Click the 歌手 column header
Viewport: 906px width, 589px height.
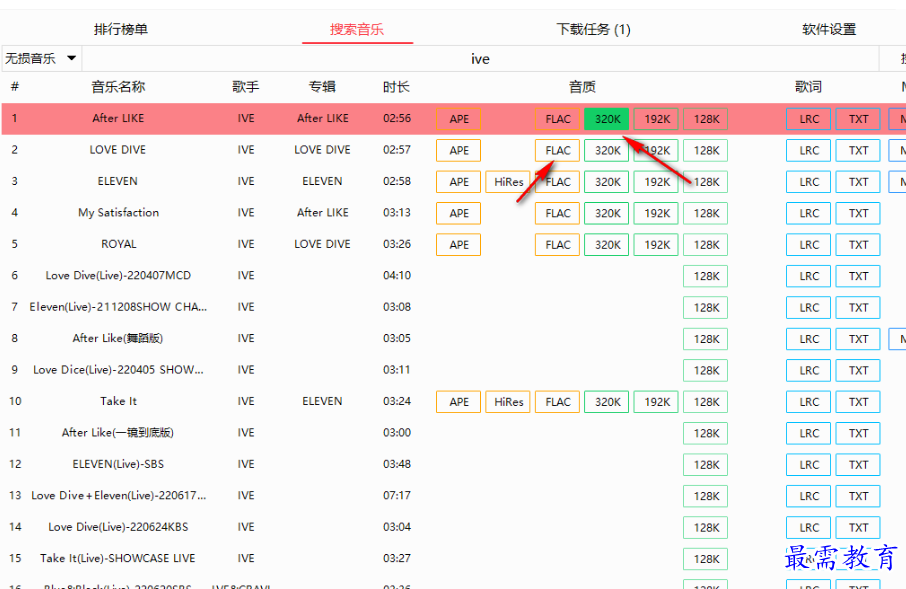[x=246, y=87]
